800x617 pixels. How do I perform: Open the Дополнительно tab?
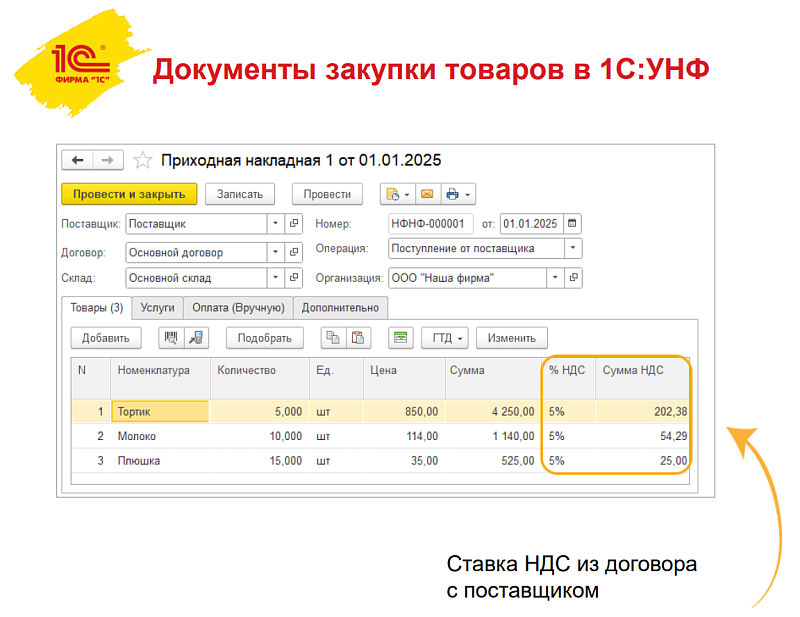click(x=340, y=308)
